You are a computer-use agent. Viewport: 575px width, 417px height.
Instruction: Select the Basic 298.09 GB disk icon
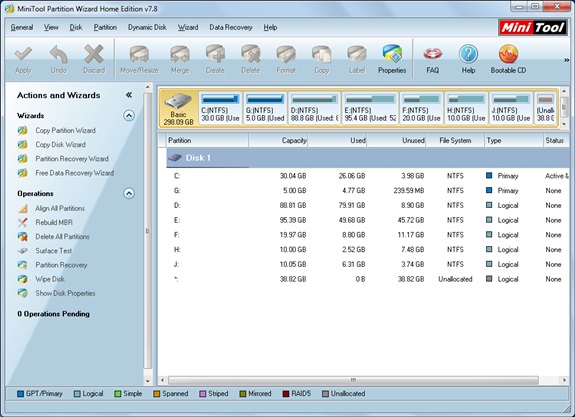point(179,109)
